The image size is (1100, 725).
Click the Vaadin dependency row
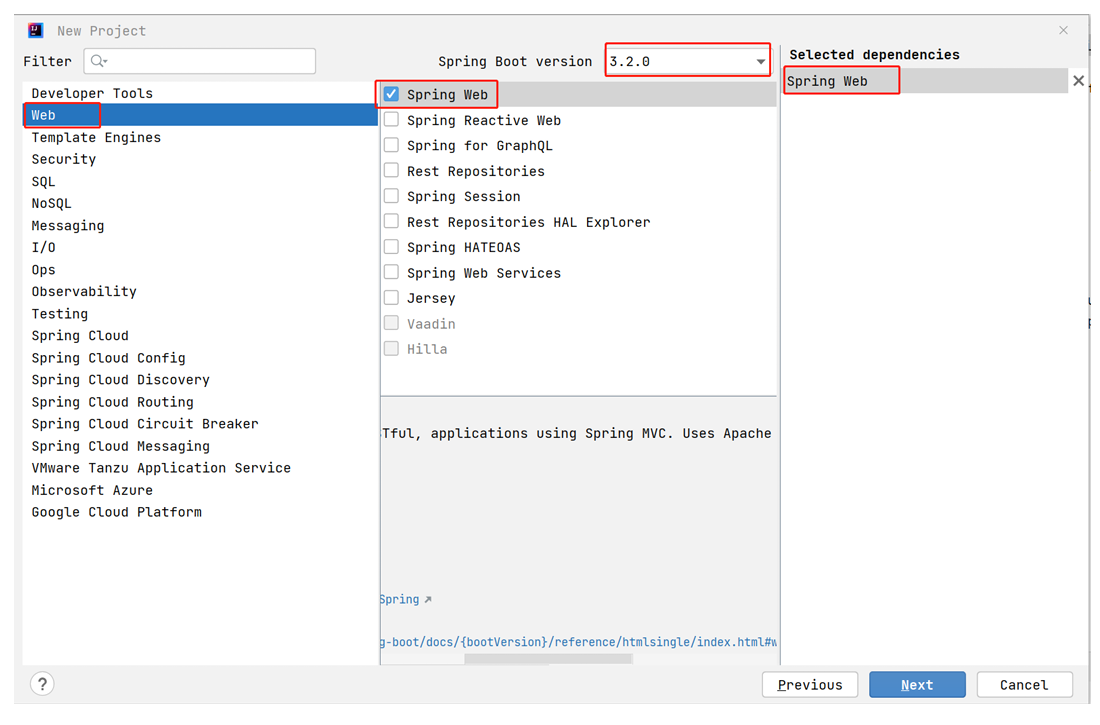pos(579,324)
